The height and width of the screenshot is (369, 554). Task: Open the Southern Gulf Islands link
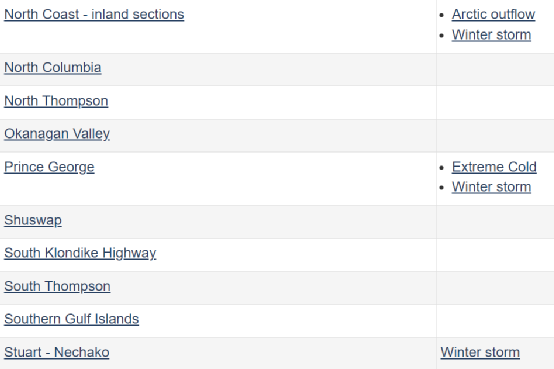[71, 319]
